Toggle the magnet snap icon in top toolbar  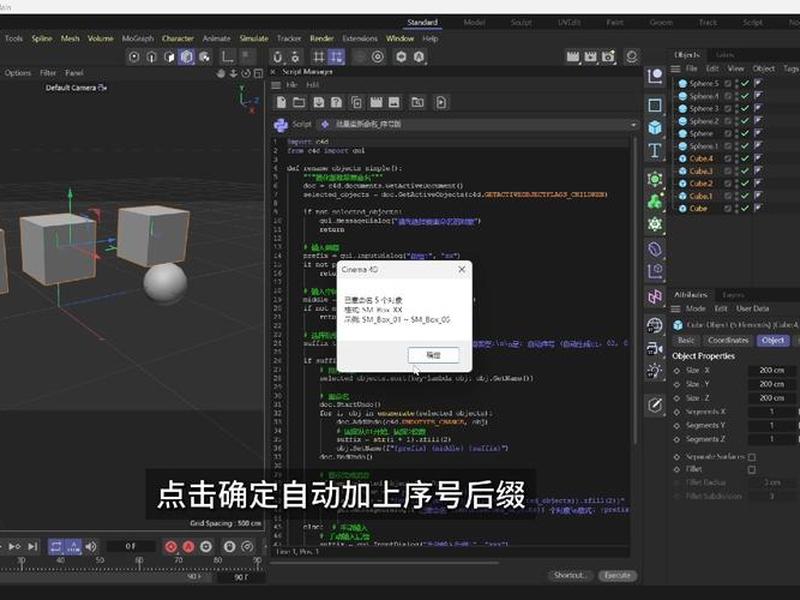(x=277, y=57)
